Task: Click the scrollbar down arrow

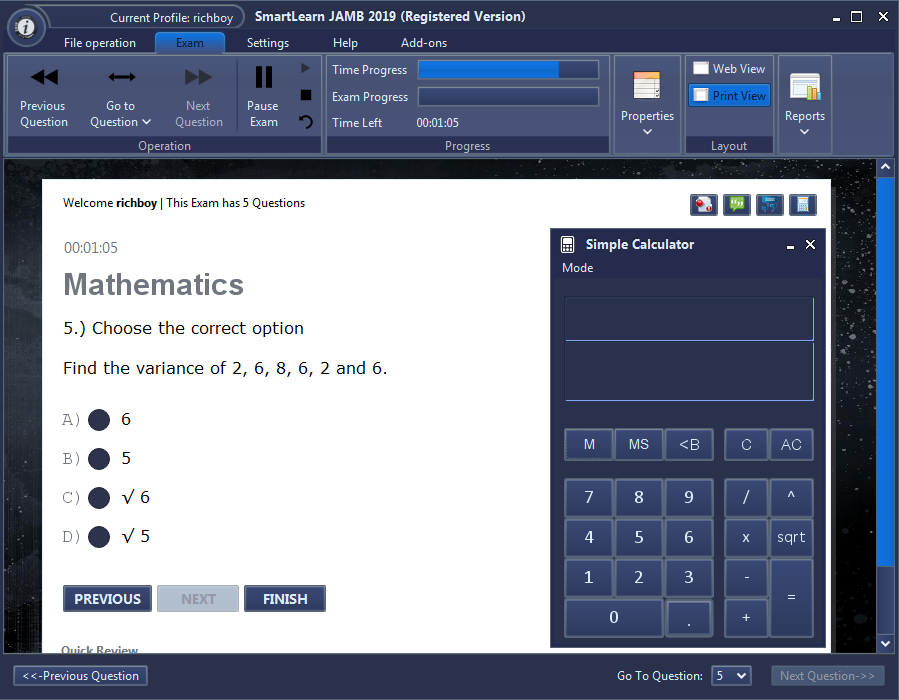Action: tap(885, 644)
